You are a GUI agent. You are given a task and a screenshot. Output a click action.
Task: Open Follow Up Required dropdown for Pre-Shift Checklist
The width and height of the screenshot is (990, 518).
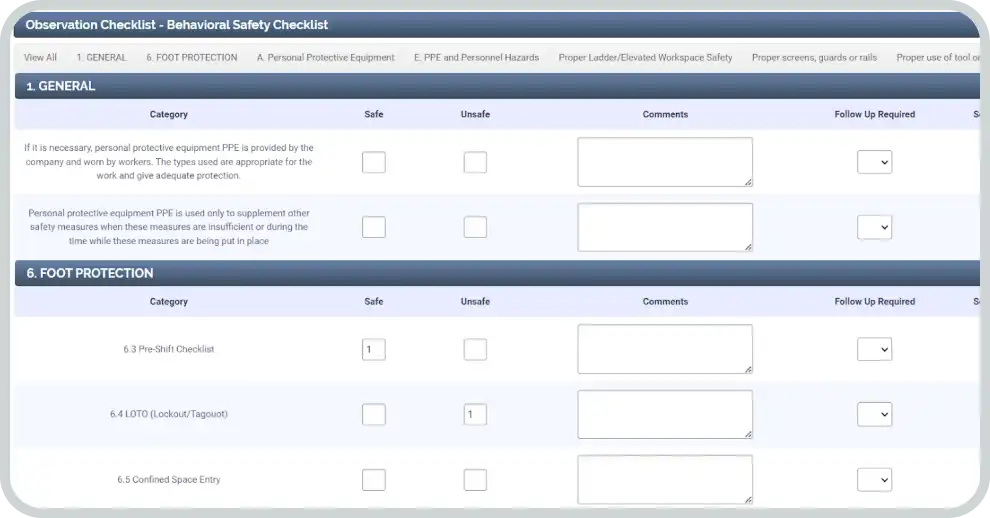pyautogui.click(x=874, y=350)
